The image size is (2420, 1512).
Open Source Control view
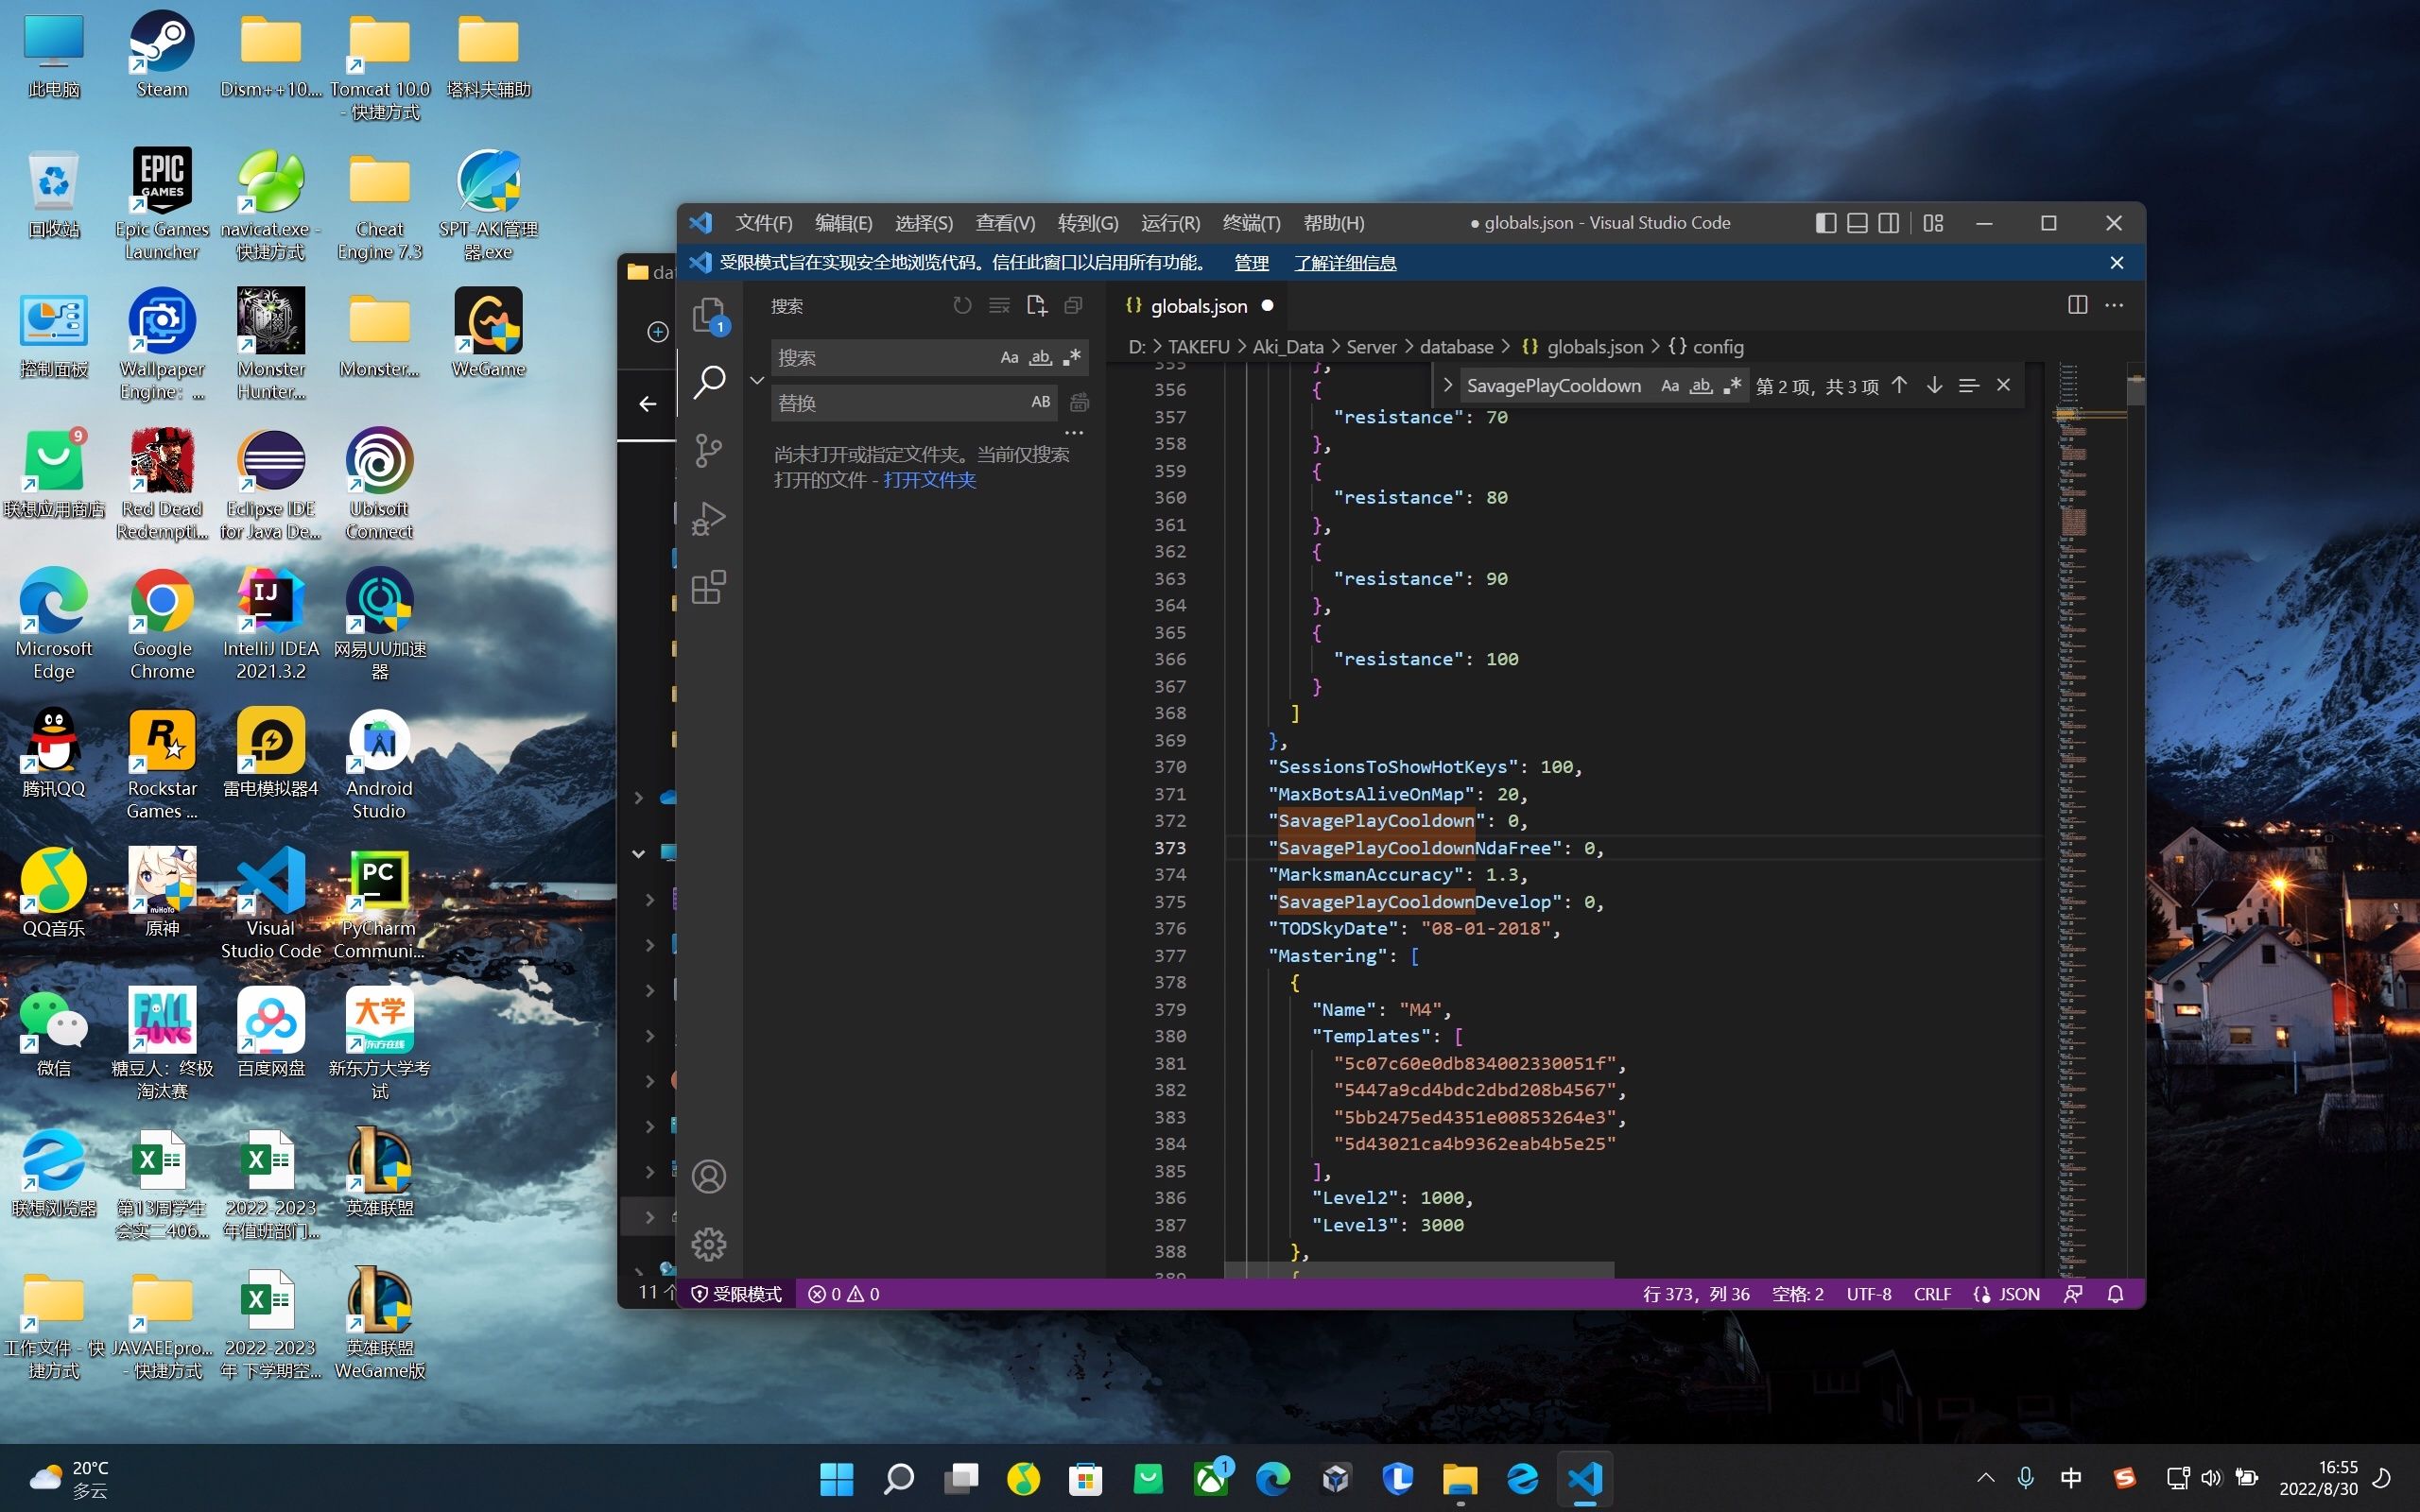point(708,450)
